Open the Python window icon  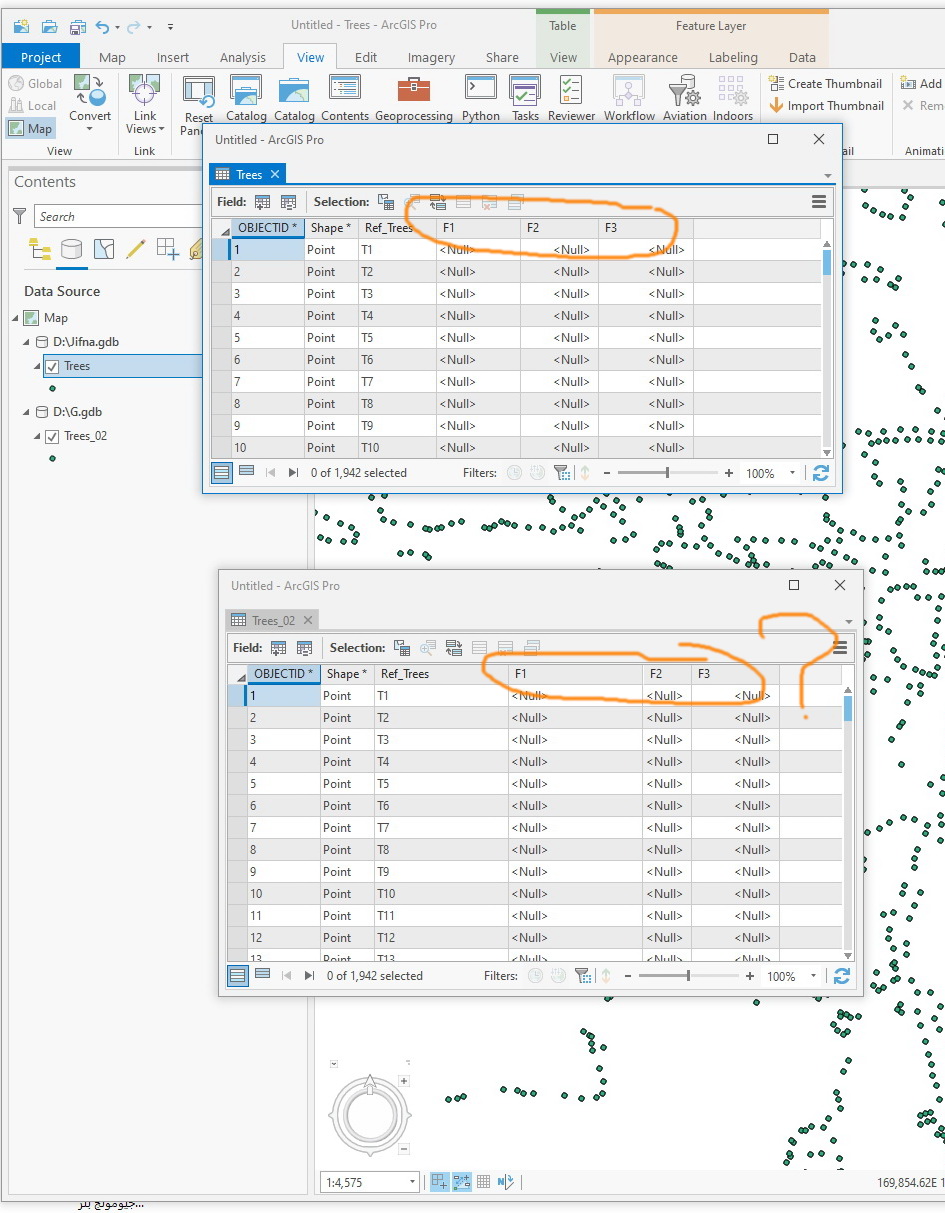tap(481, 98)
